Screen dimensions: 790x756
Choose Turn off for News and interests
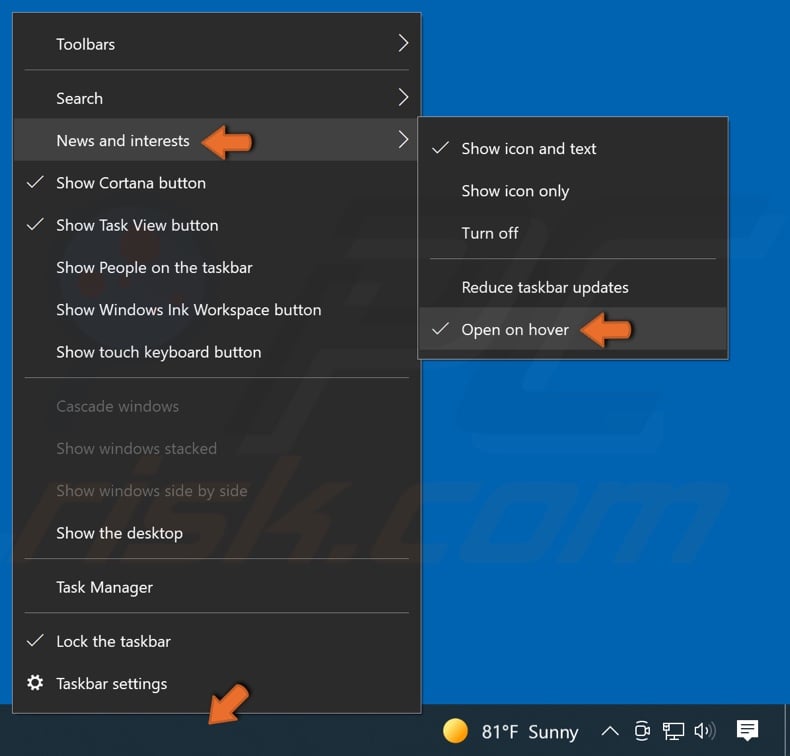point(573,233)
